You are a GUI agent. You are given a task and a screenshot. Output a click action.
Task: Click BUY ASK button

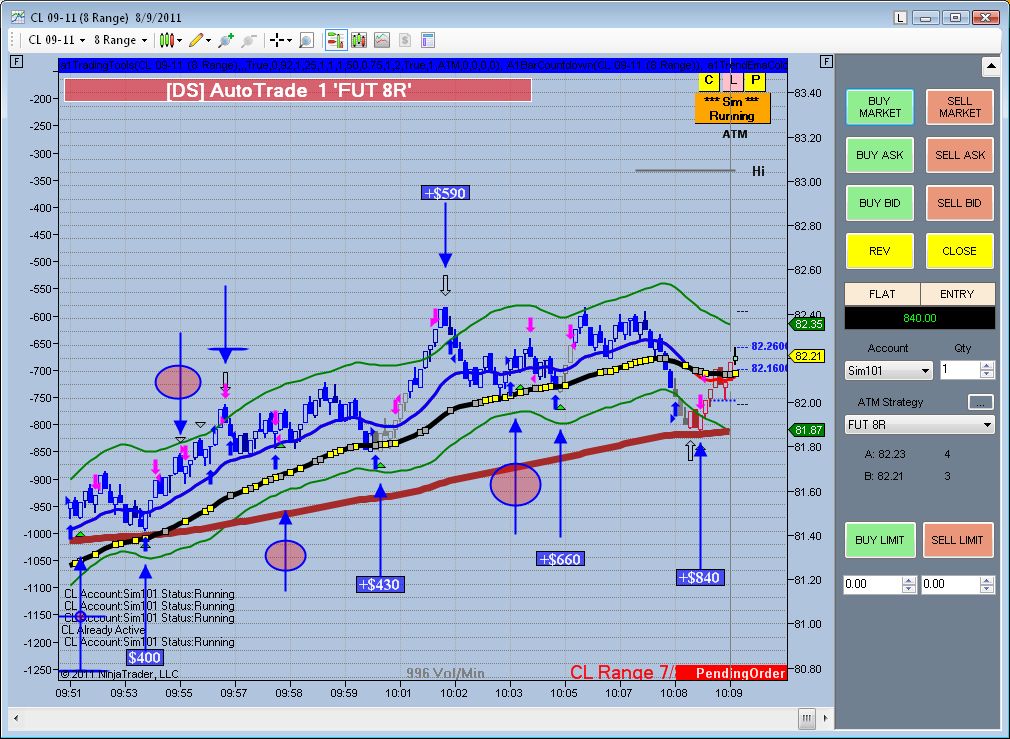click(x=879, y=155)
